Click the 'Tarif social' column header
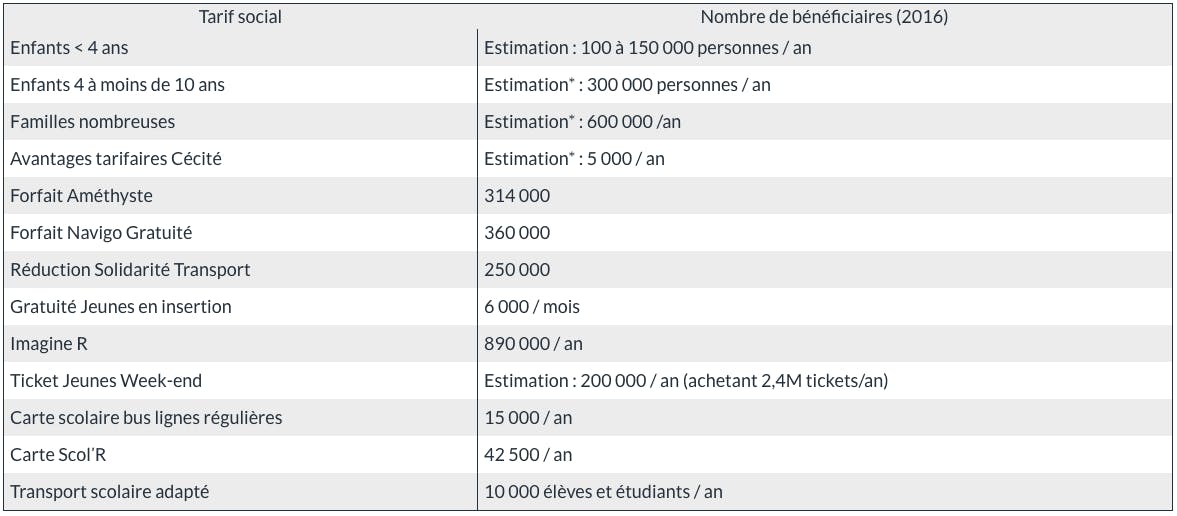 click(x=240, y=17)
